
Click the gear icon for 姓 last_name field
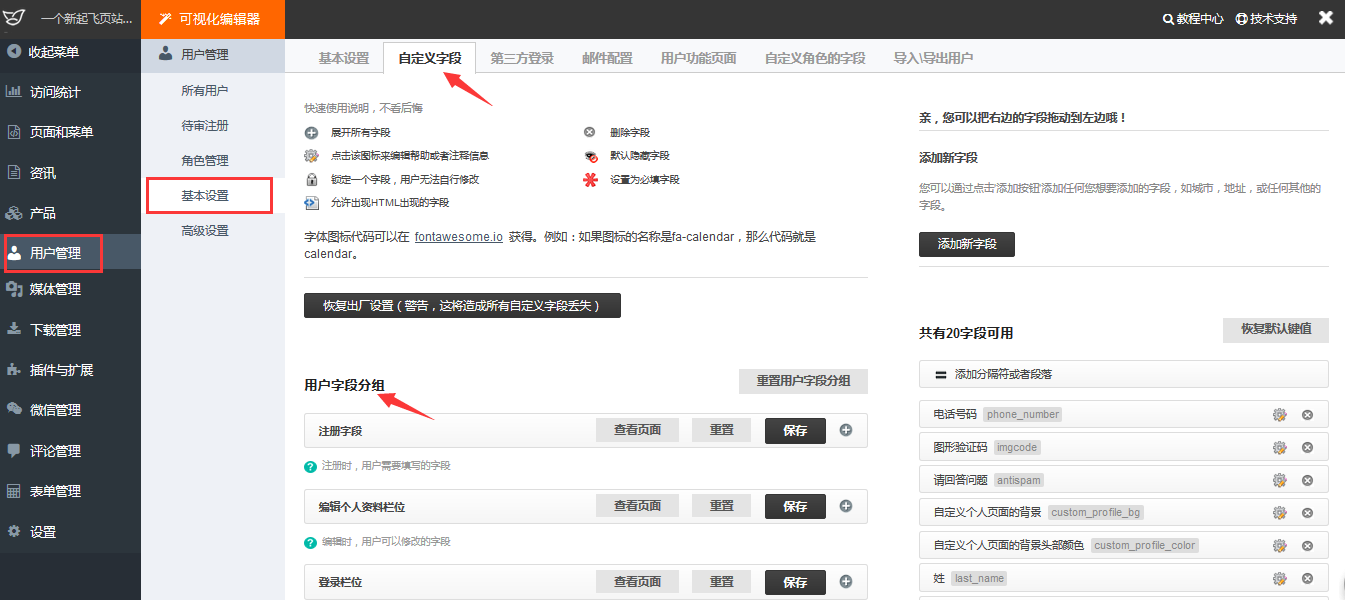point(1279,579)
